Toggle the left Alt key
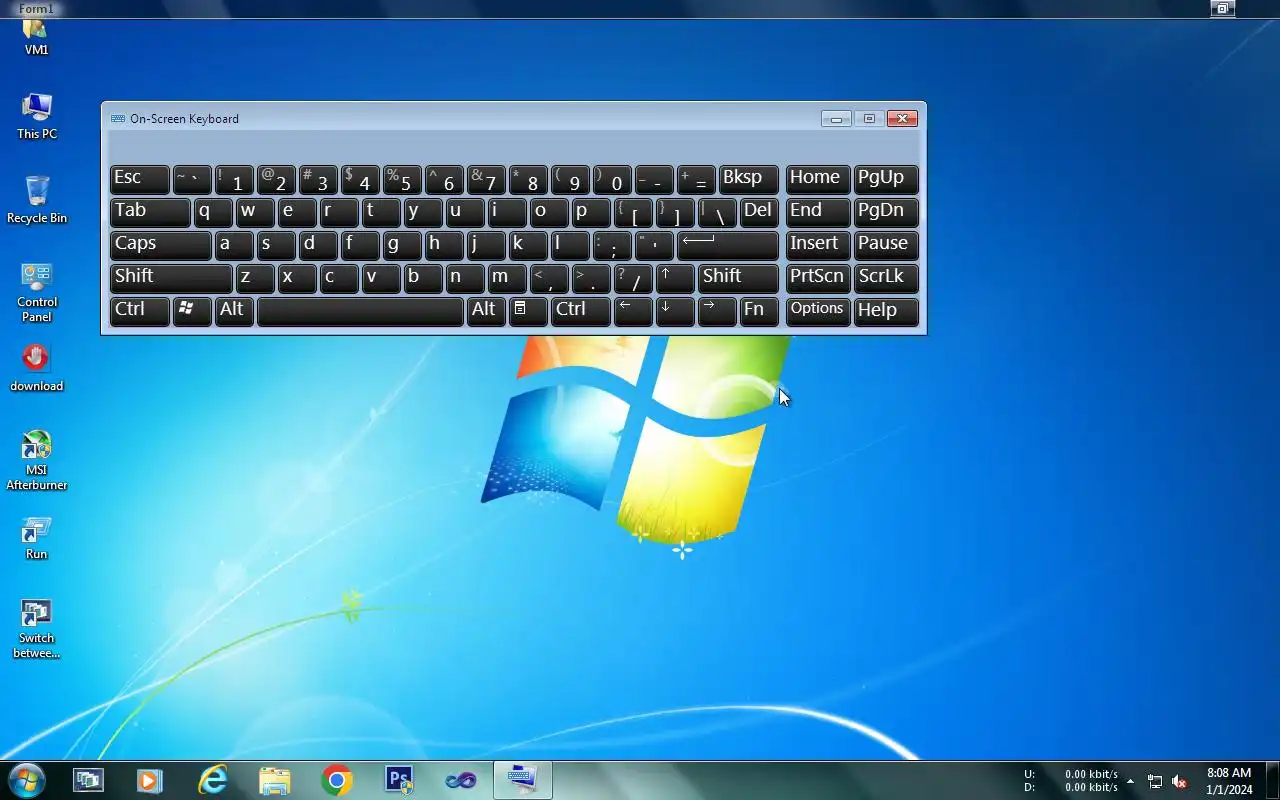Image resolution: width=1280 pixels, height=800 pixels. click(x=234, y=311)
